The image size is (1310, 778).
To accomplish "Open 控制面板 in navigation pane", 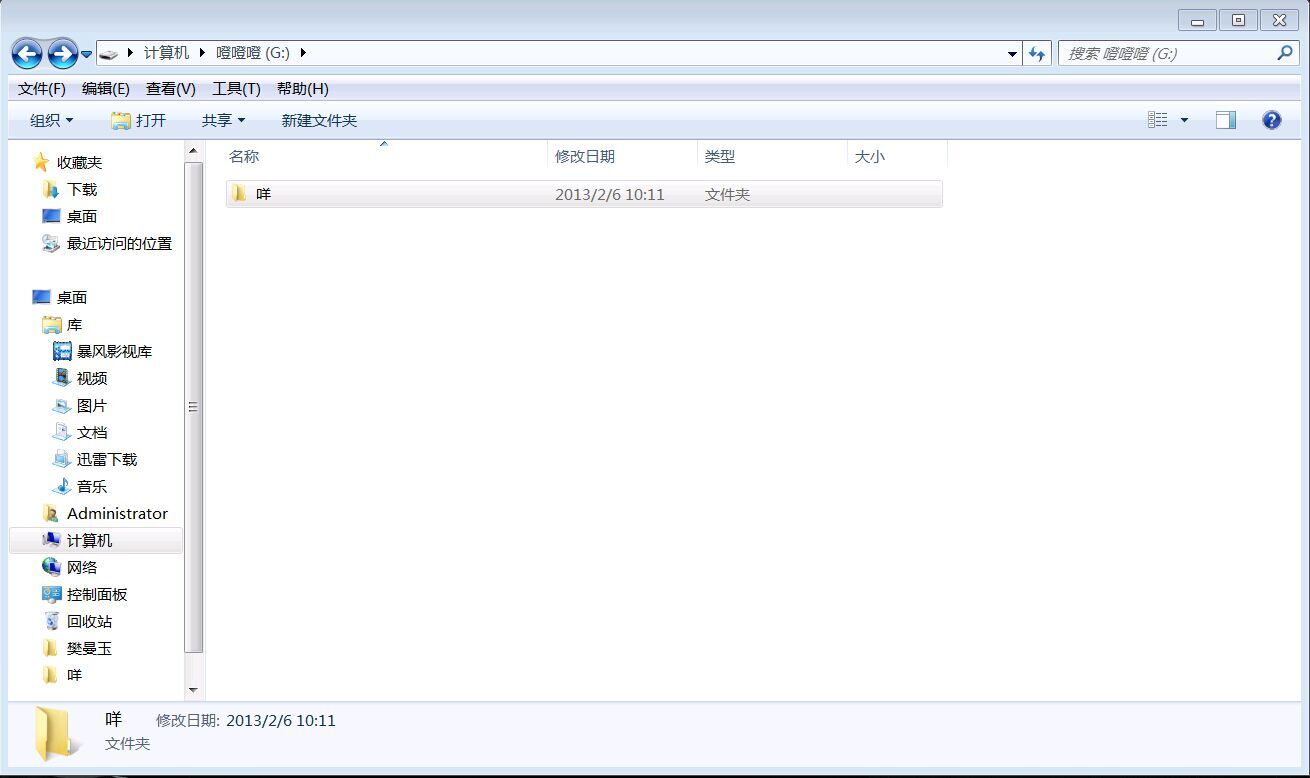I will coord(96,594).
